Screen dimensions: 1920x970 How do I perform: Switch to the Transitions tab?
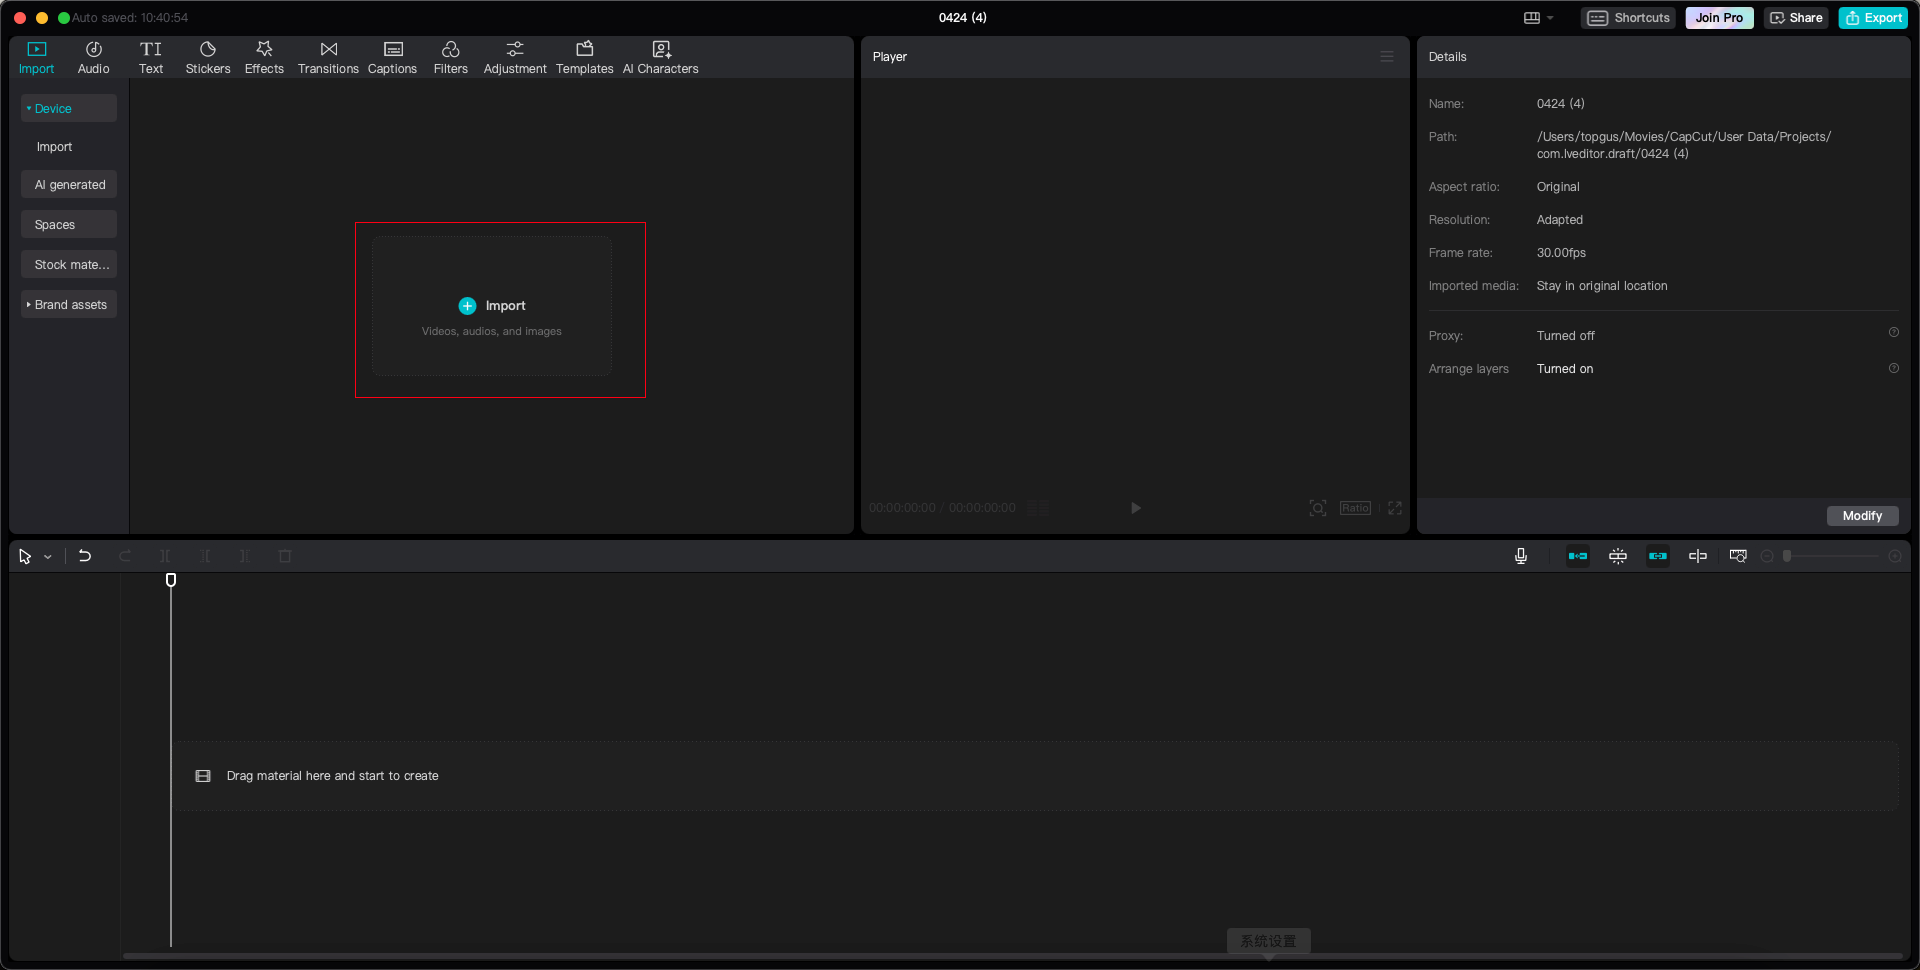tap(328, 58)
